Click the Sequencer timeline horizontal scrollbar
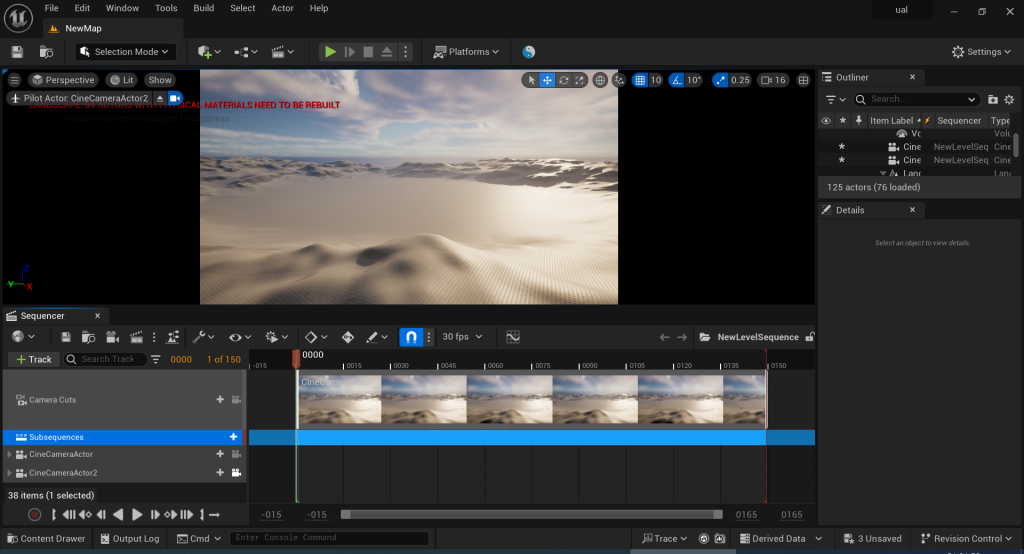The image size is (1024, 554). pos(531,515)
